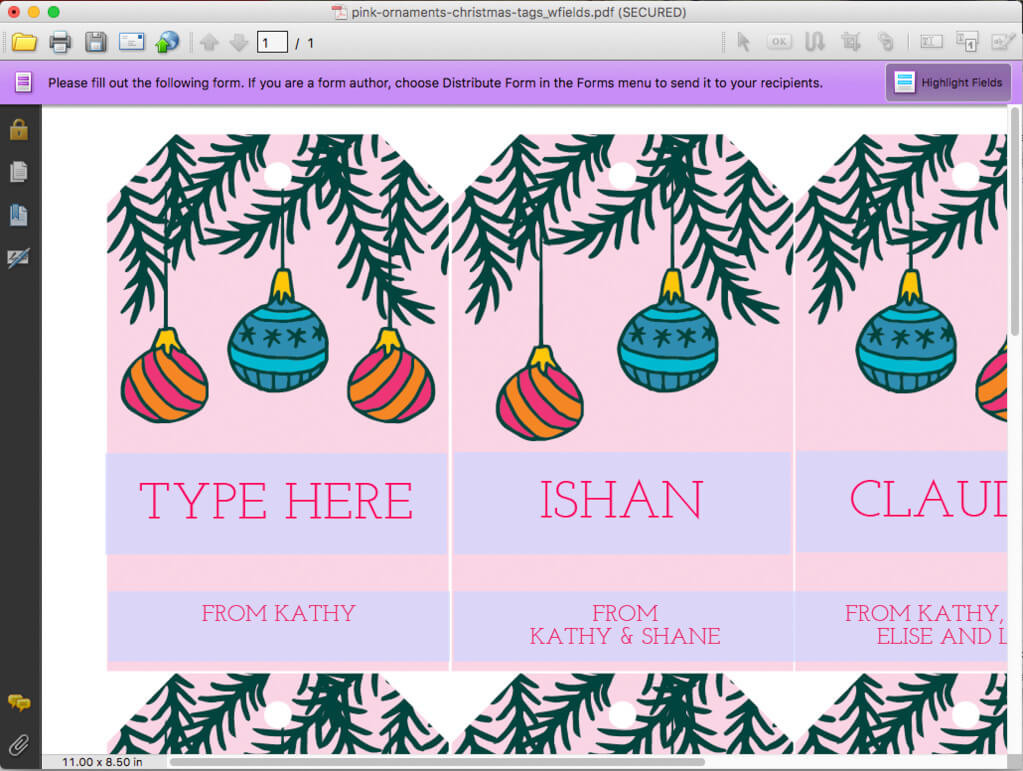This screenshot has height=771, width=1023.
Task: Click the page number input field
Action: (272, 42)
